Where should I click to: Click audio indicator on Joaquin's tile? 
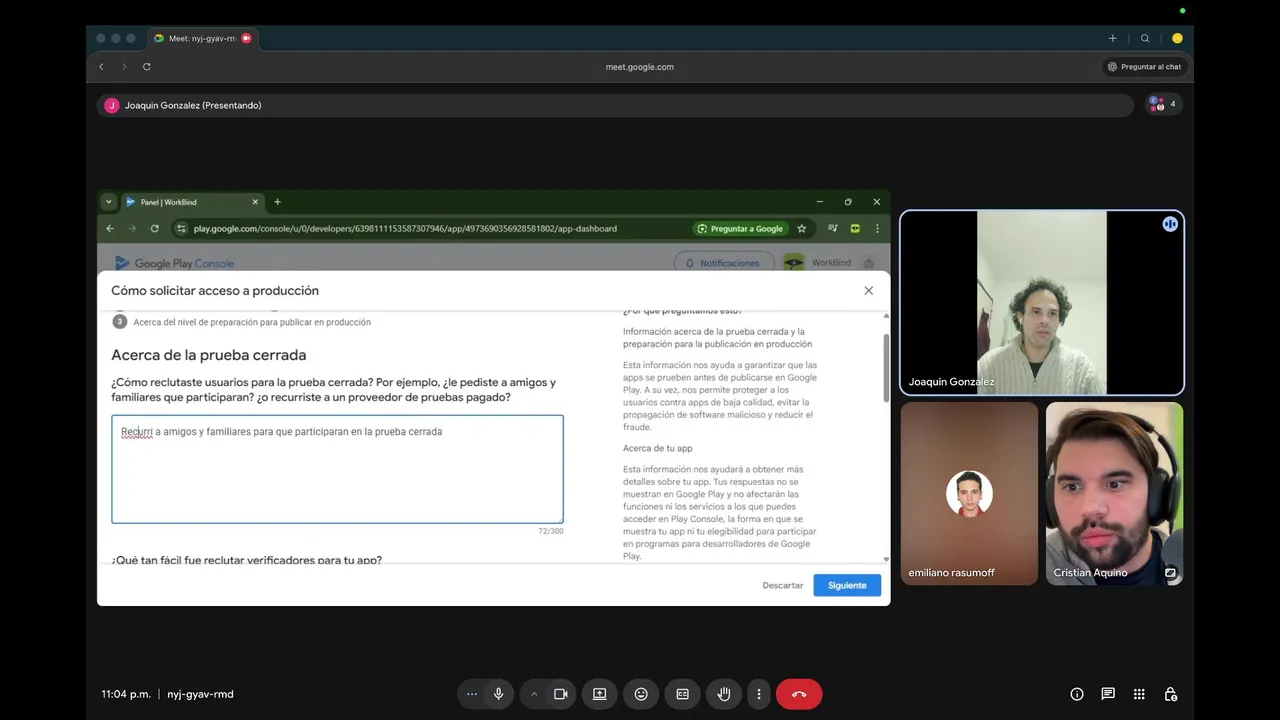click(x=1170, y=224)
